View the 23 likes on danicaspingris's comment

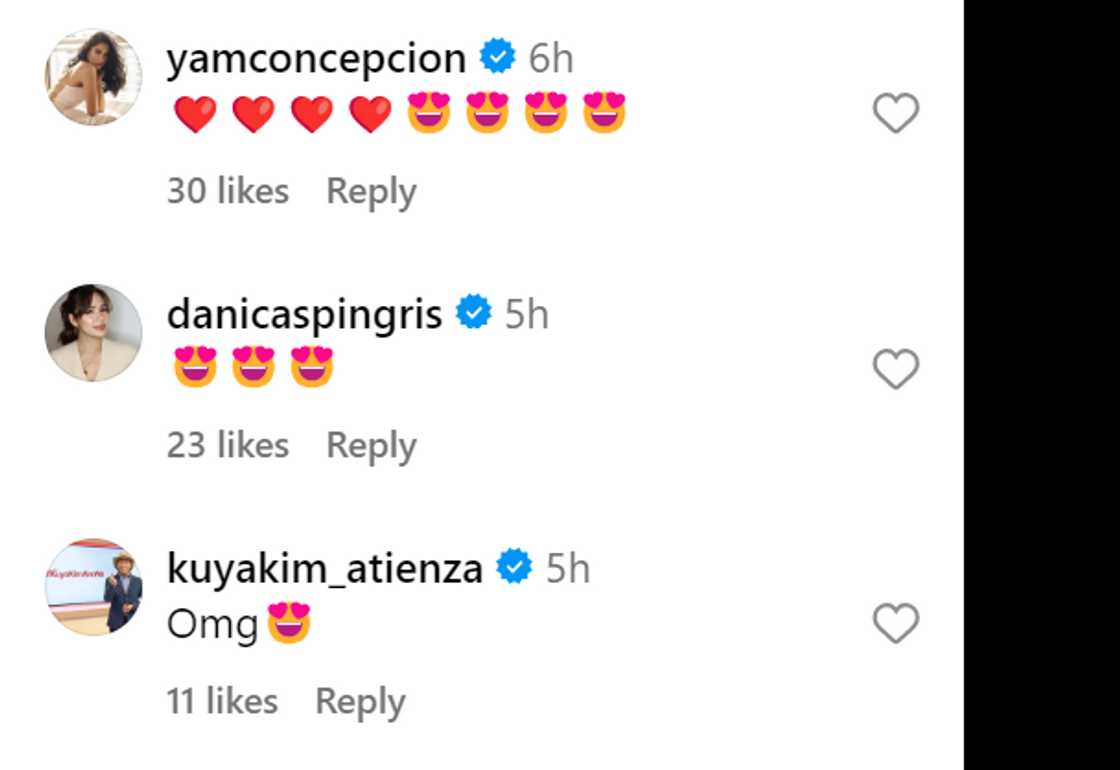(228, 446)
